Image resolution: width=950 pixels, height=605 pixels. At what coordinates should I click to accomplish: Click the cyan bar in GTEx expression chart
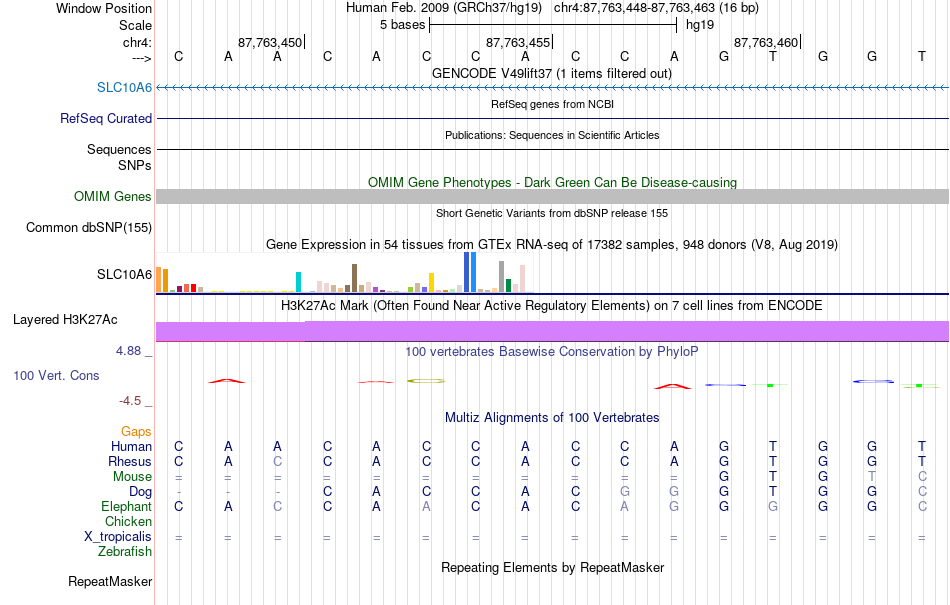click(x=298, y=282)
